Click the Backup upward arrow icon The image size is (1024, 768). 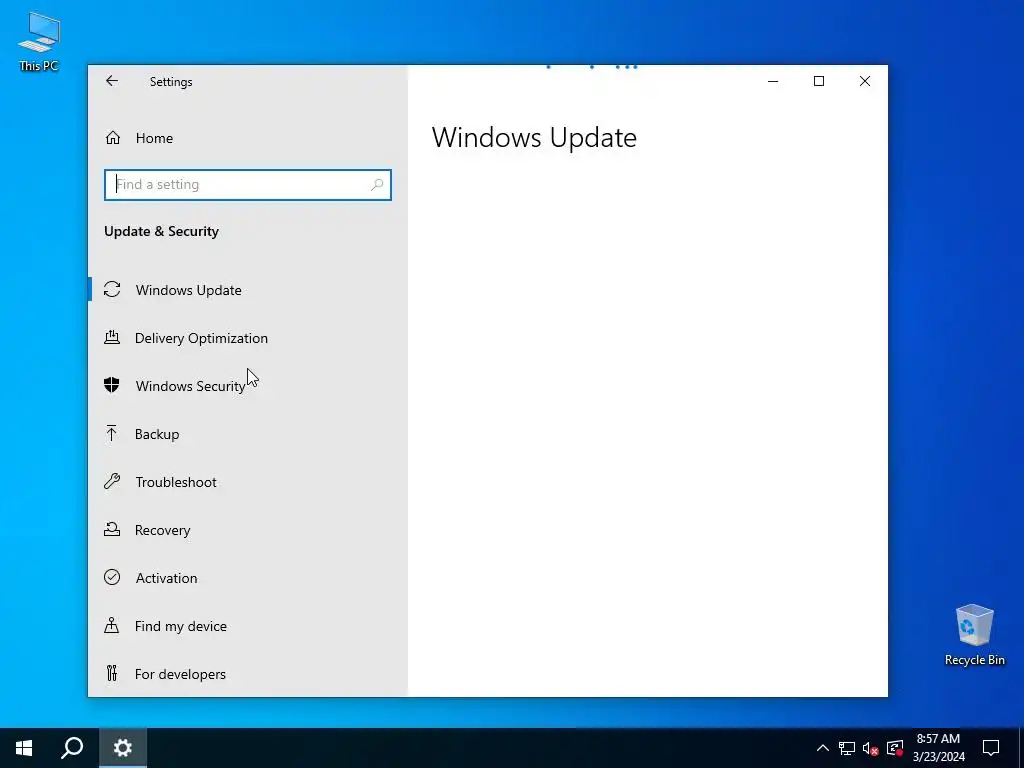click(x=112, y=433)
